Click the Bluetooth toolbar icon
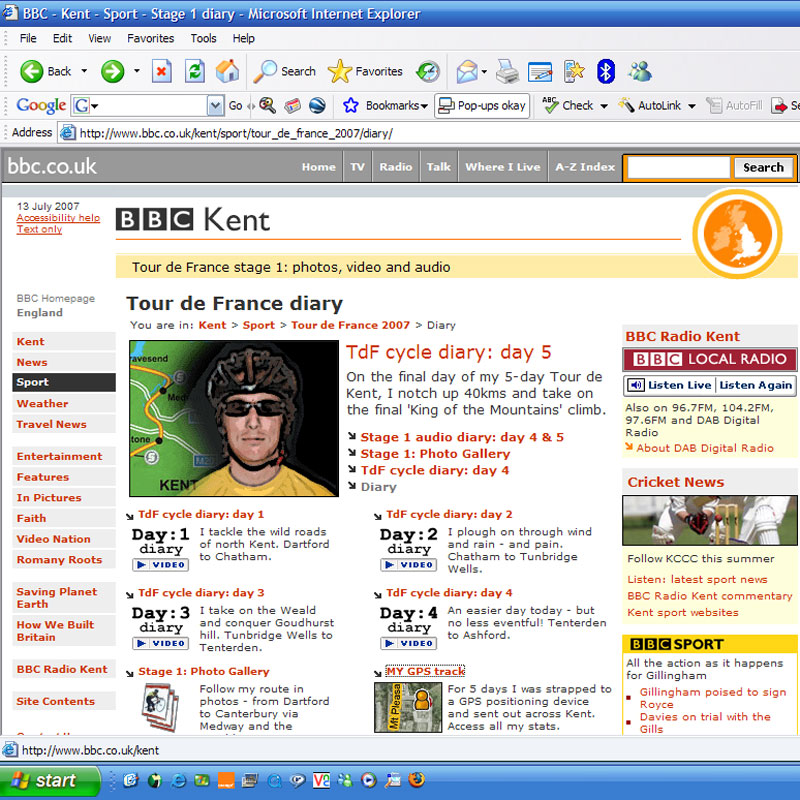The height and width of the screenshot is (800, 800). coord(605,71)
